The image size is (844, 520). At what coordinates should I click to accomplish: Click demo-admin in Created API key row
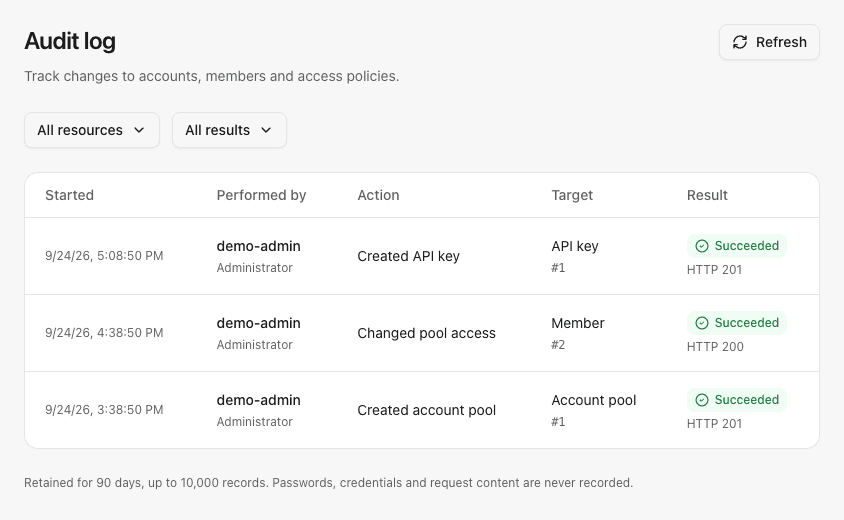pos(258,246)
